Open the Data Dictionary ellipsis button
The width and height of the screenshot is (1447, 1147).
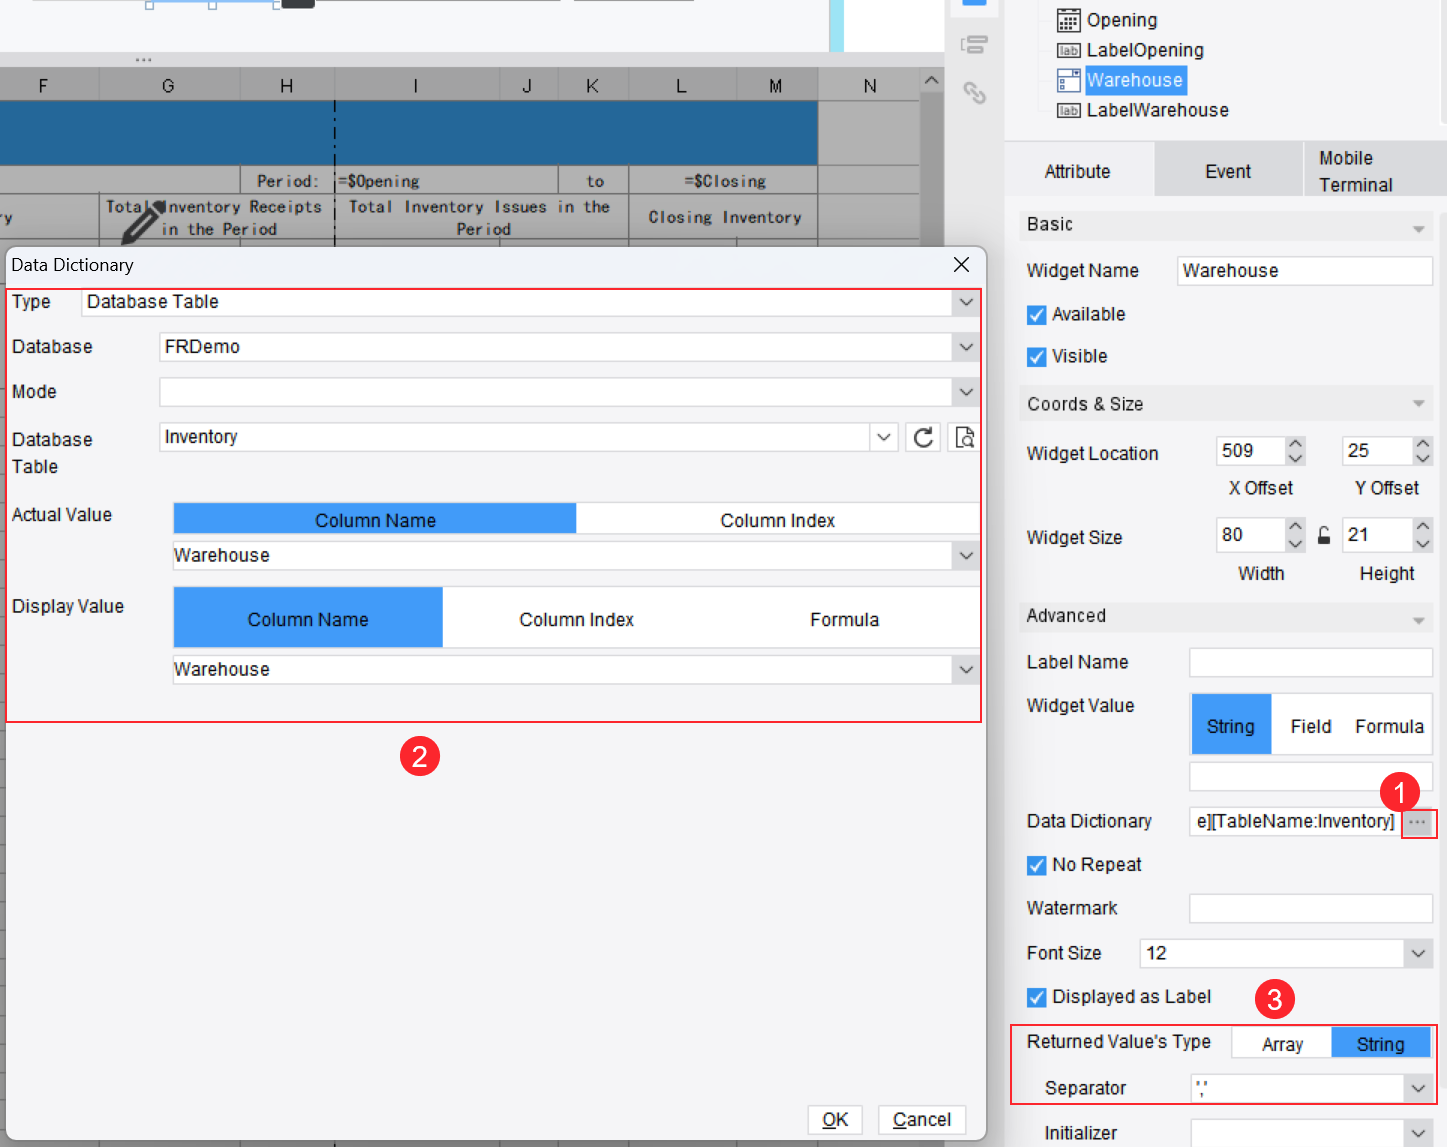click(x=1418, y=822)
